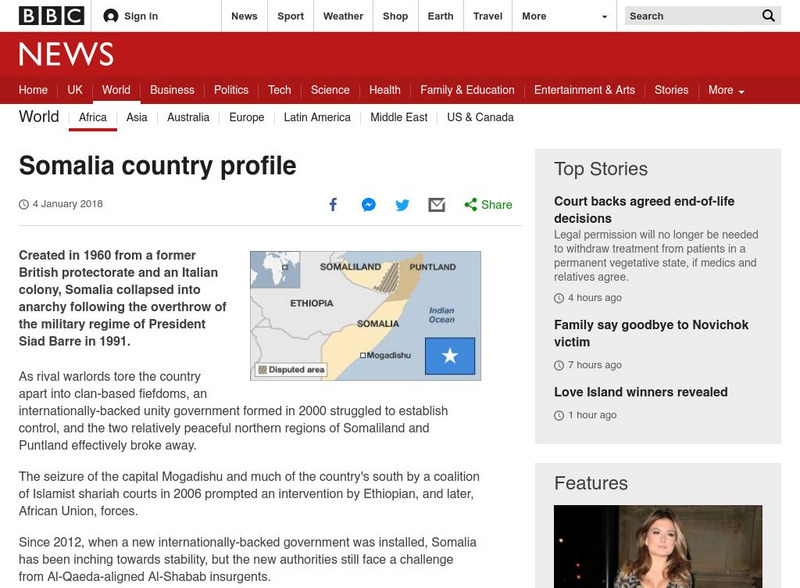Viewport: 800px width, 588px height.
Task: Switch to the Middle East tab
Action: point(398,117)
